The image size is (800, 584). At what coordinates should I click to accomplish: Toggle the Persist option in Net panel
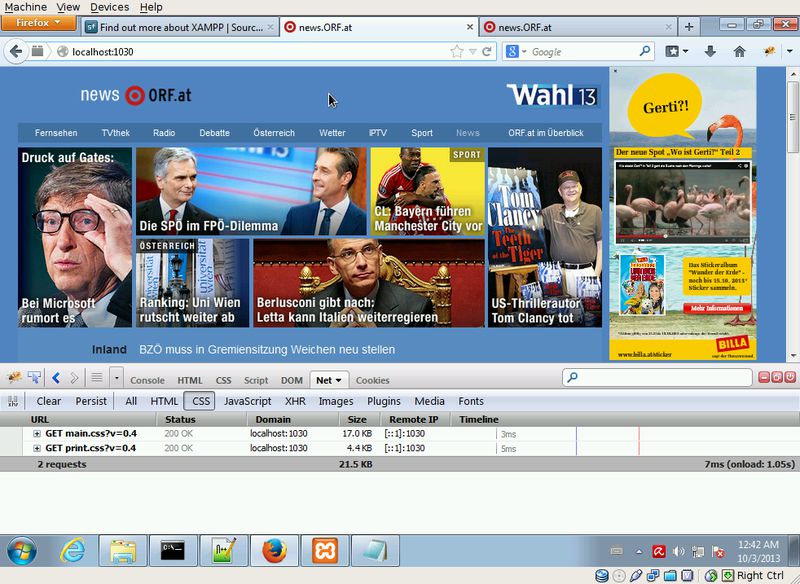[x=91, y=401]
